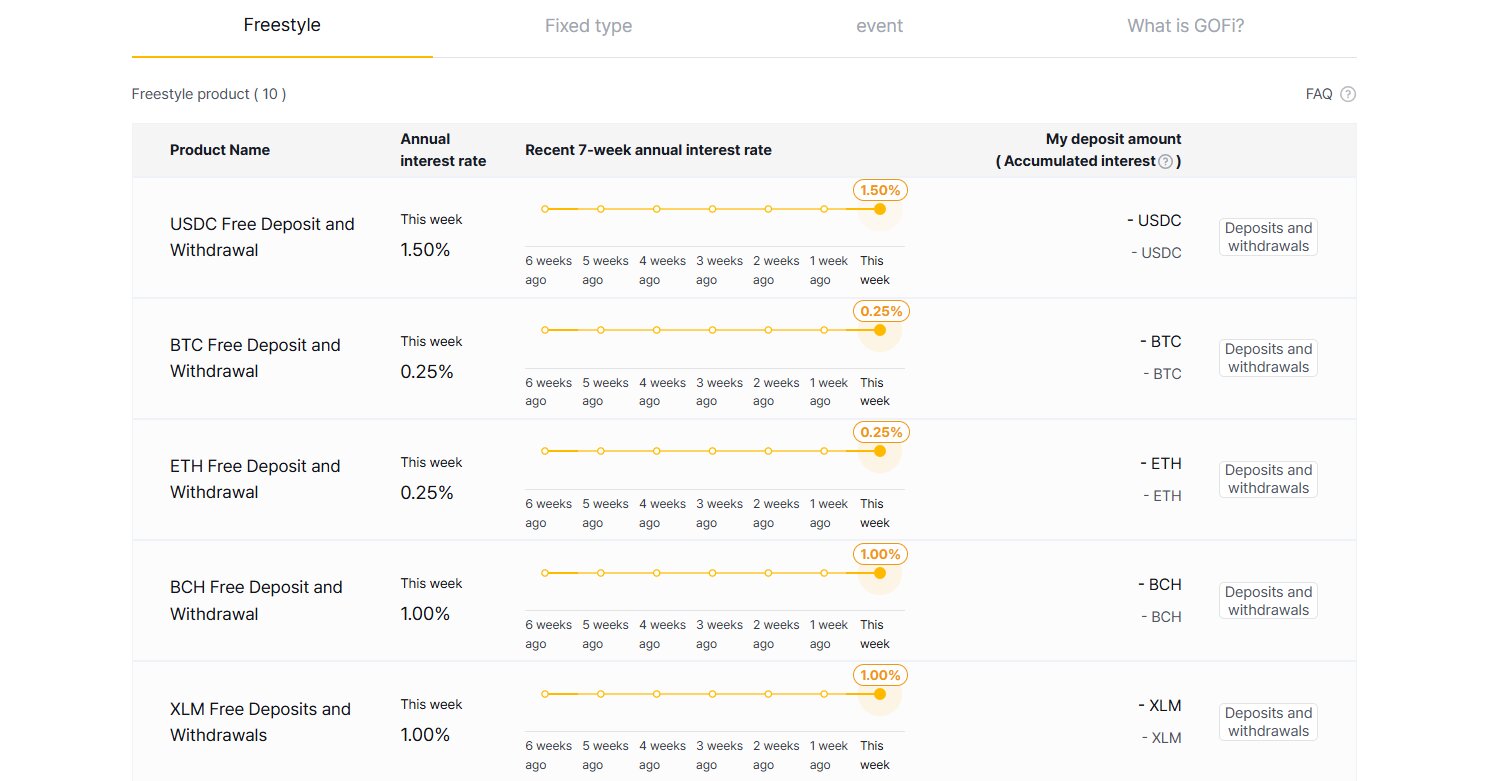Open Deposits and withdrawals for XLM
Screen dimensions: 1499x781
(1268, 722)
